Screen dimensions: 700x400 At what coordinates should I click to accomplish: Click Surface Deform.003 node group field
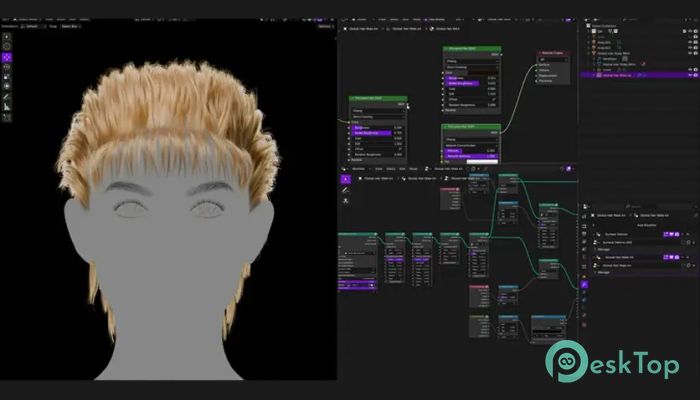click(639, 242)
